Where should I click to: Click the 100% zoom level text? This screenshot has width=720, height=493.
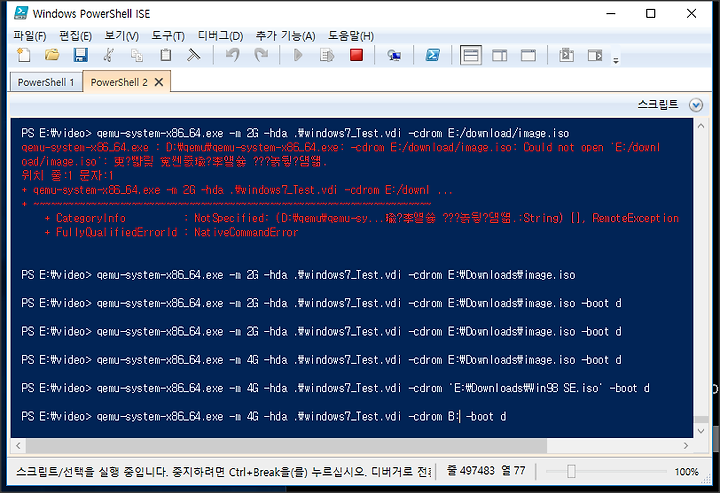[686, 471]
